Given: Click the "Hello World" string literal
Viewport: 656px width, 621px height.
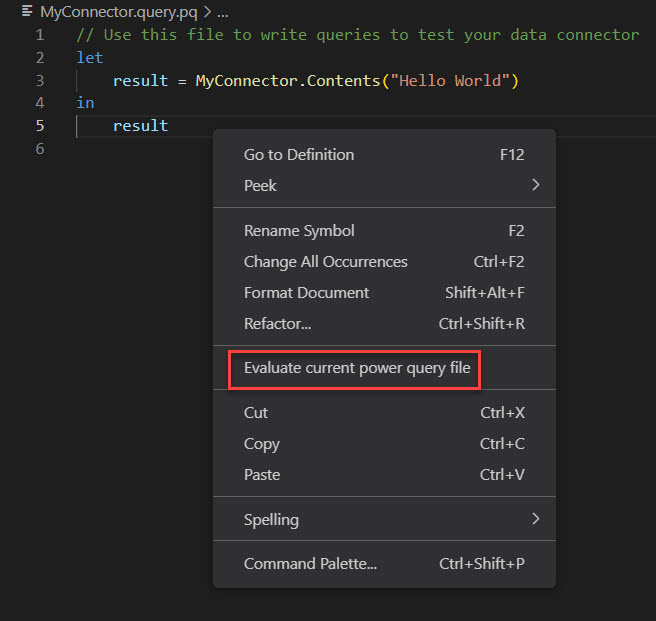Looking at the screenshot, I should (x=450, y=80).
